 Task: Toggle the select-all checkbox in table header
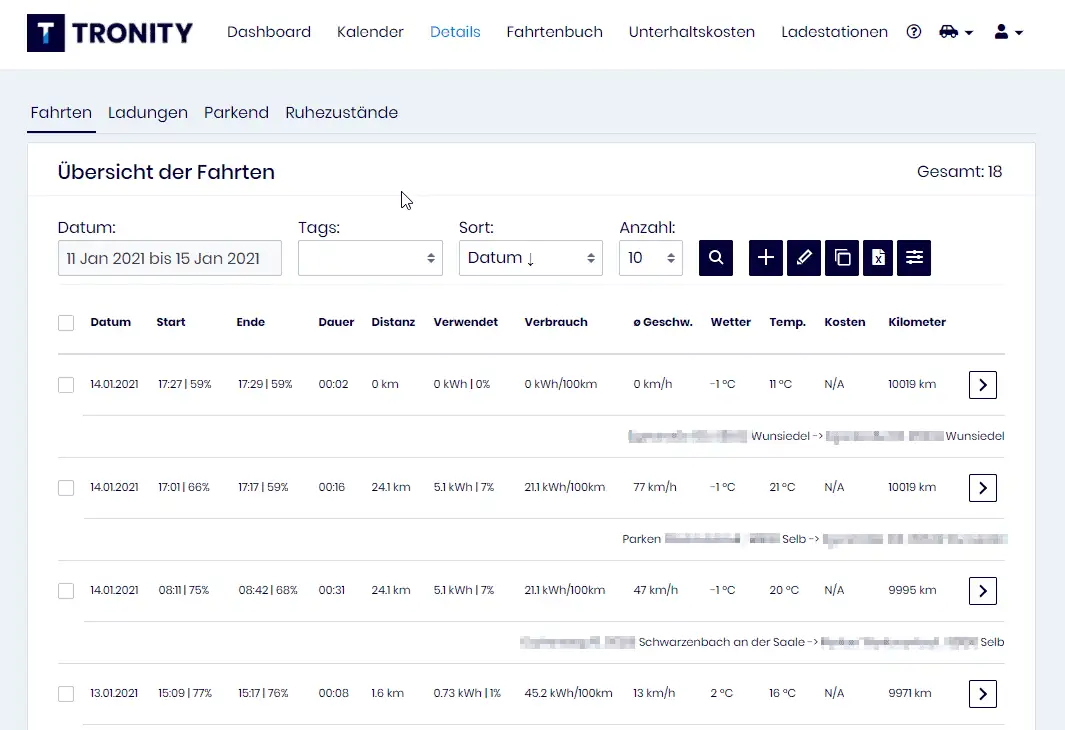66,323
